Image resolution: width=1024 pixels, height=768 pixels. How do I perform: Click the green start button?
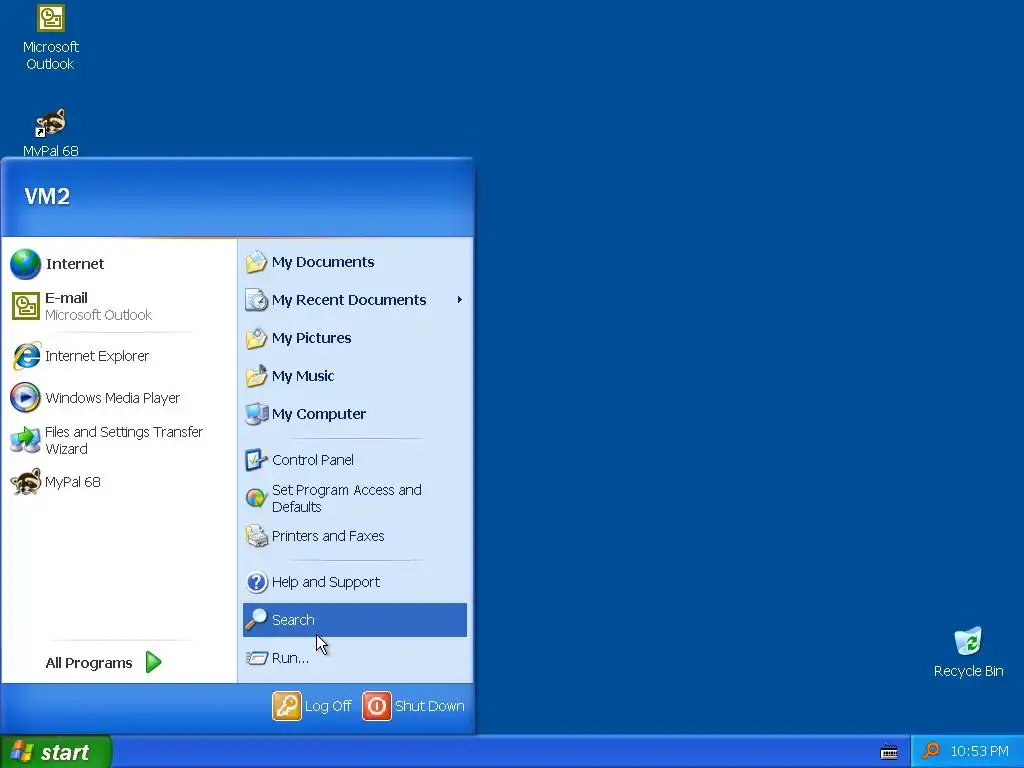pos(56,752)
